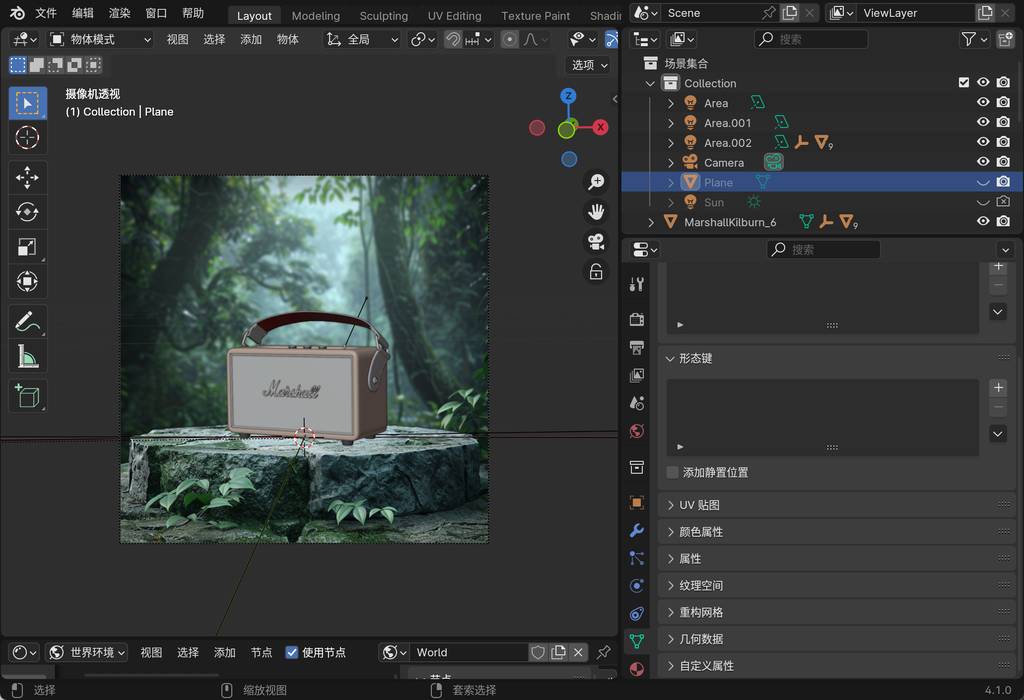This screenshot has width=1024, height=700.
Task: Expand the UV 贴图 panel
Action: [699, 505]
